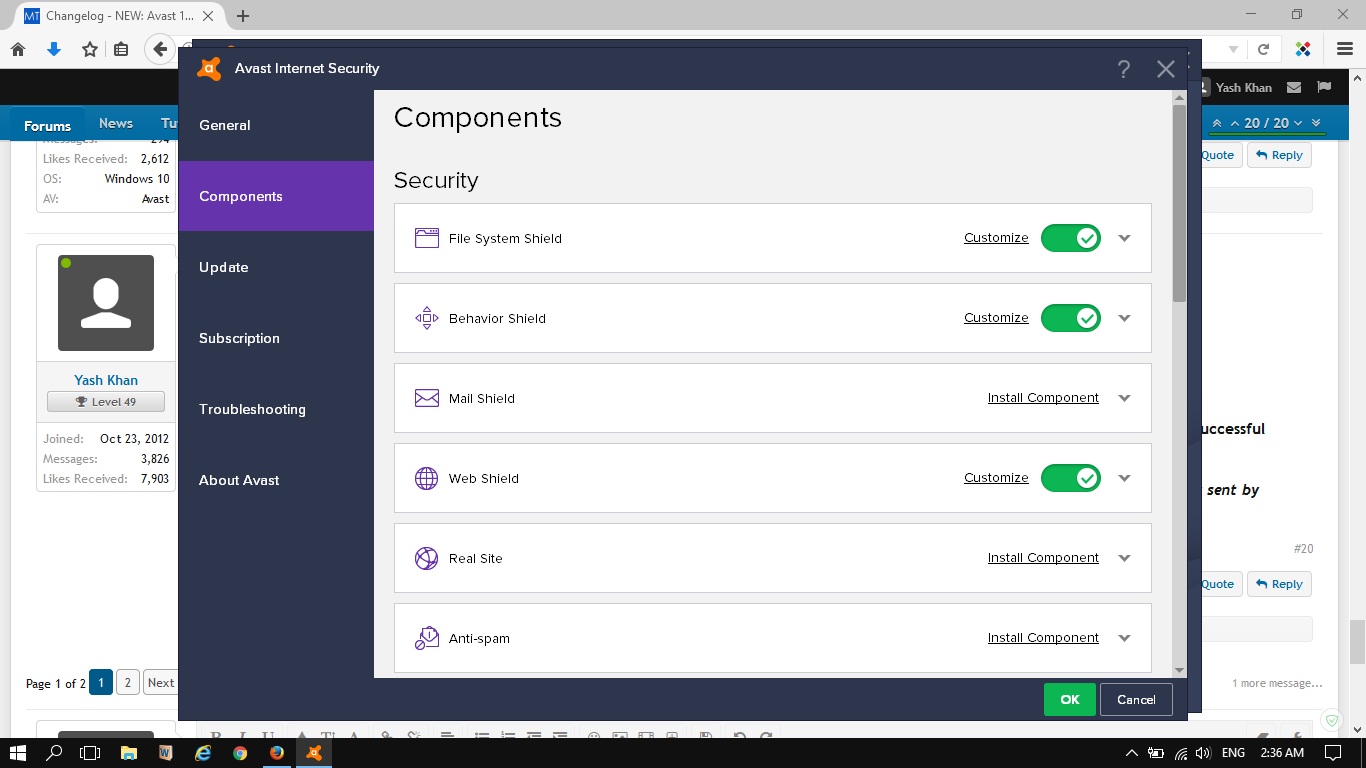Click Customize for Behavior Shield
Viewport: 1366px width, 768px height.
tap(996, 318)
